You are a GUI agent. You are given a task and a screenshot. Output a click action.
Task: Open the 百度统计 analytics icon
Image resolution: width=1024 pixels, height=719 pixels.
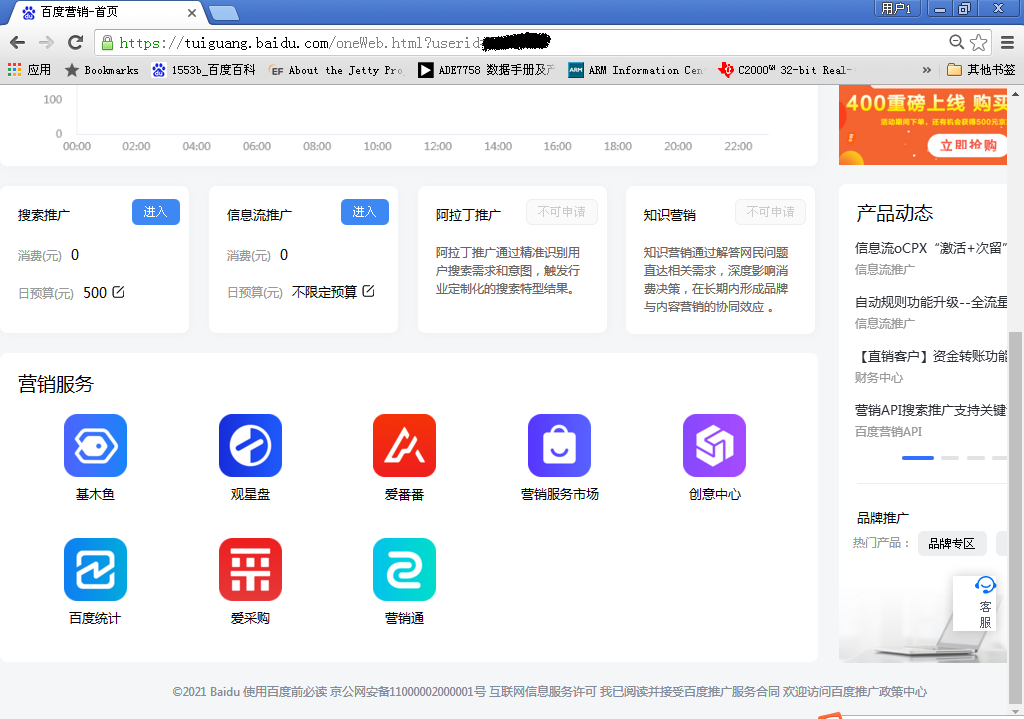pos(95,569)
